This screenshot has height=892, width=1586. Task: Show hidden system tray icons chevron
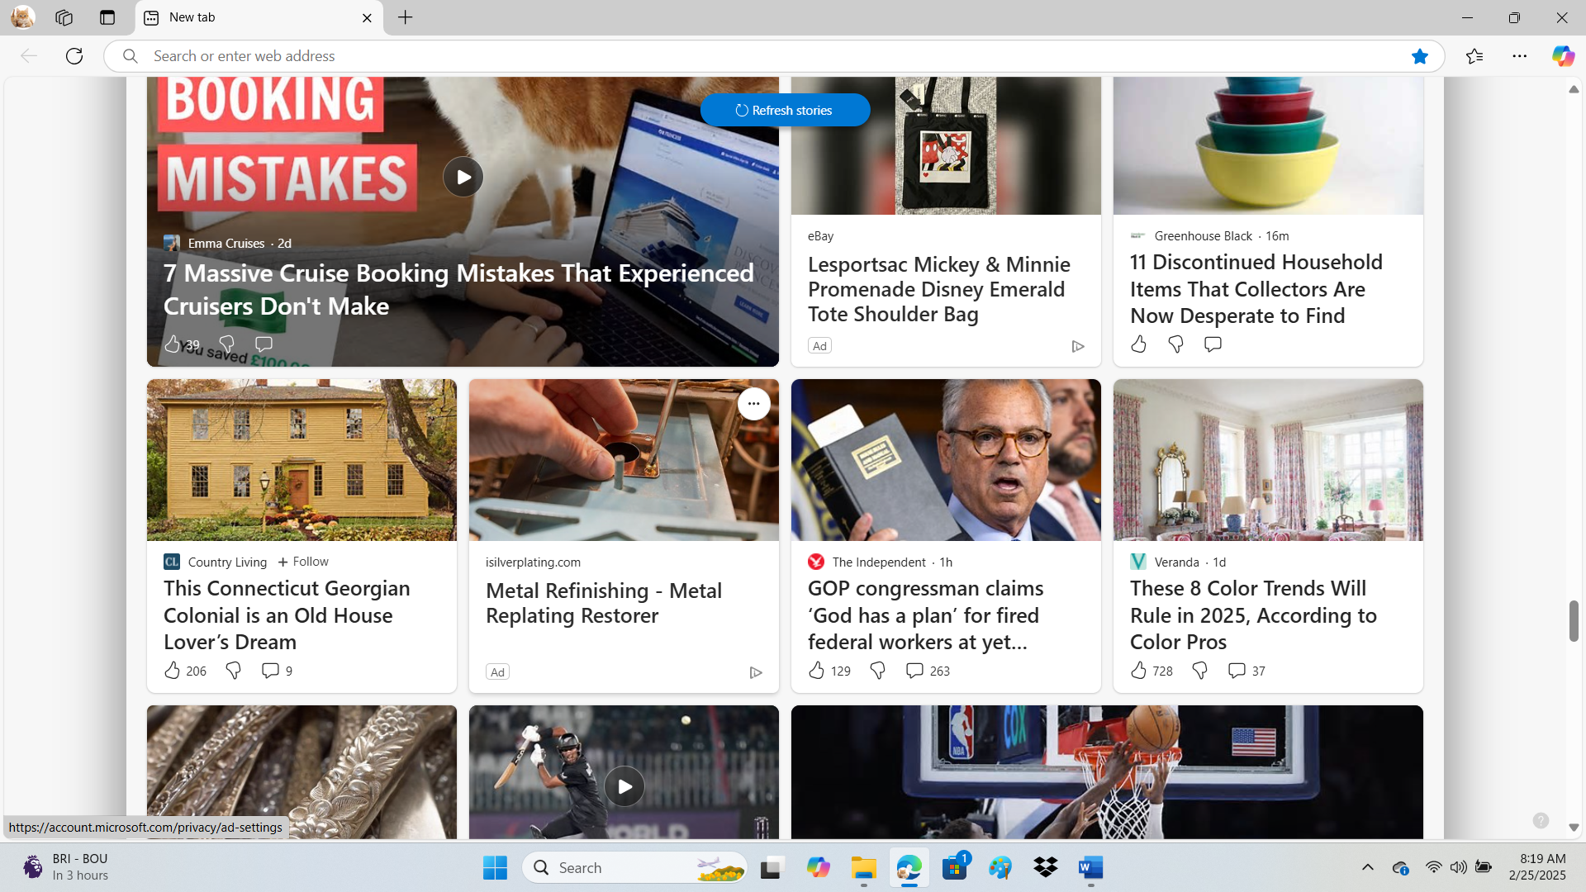(x=1368, y=868)
